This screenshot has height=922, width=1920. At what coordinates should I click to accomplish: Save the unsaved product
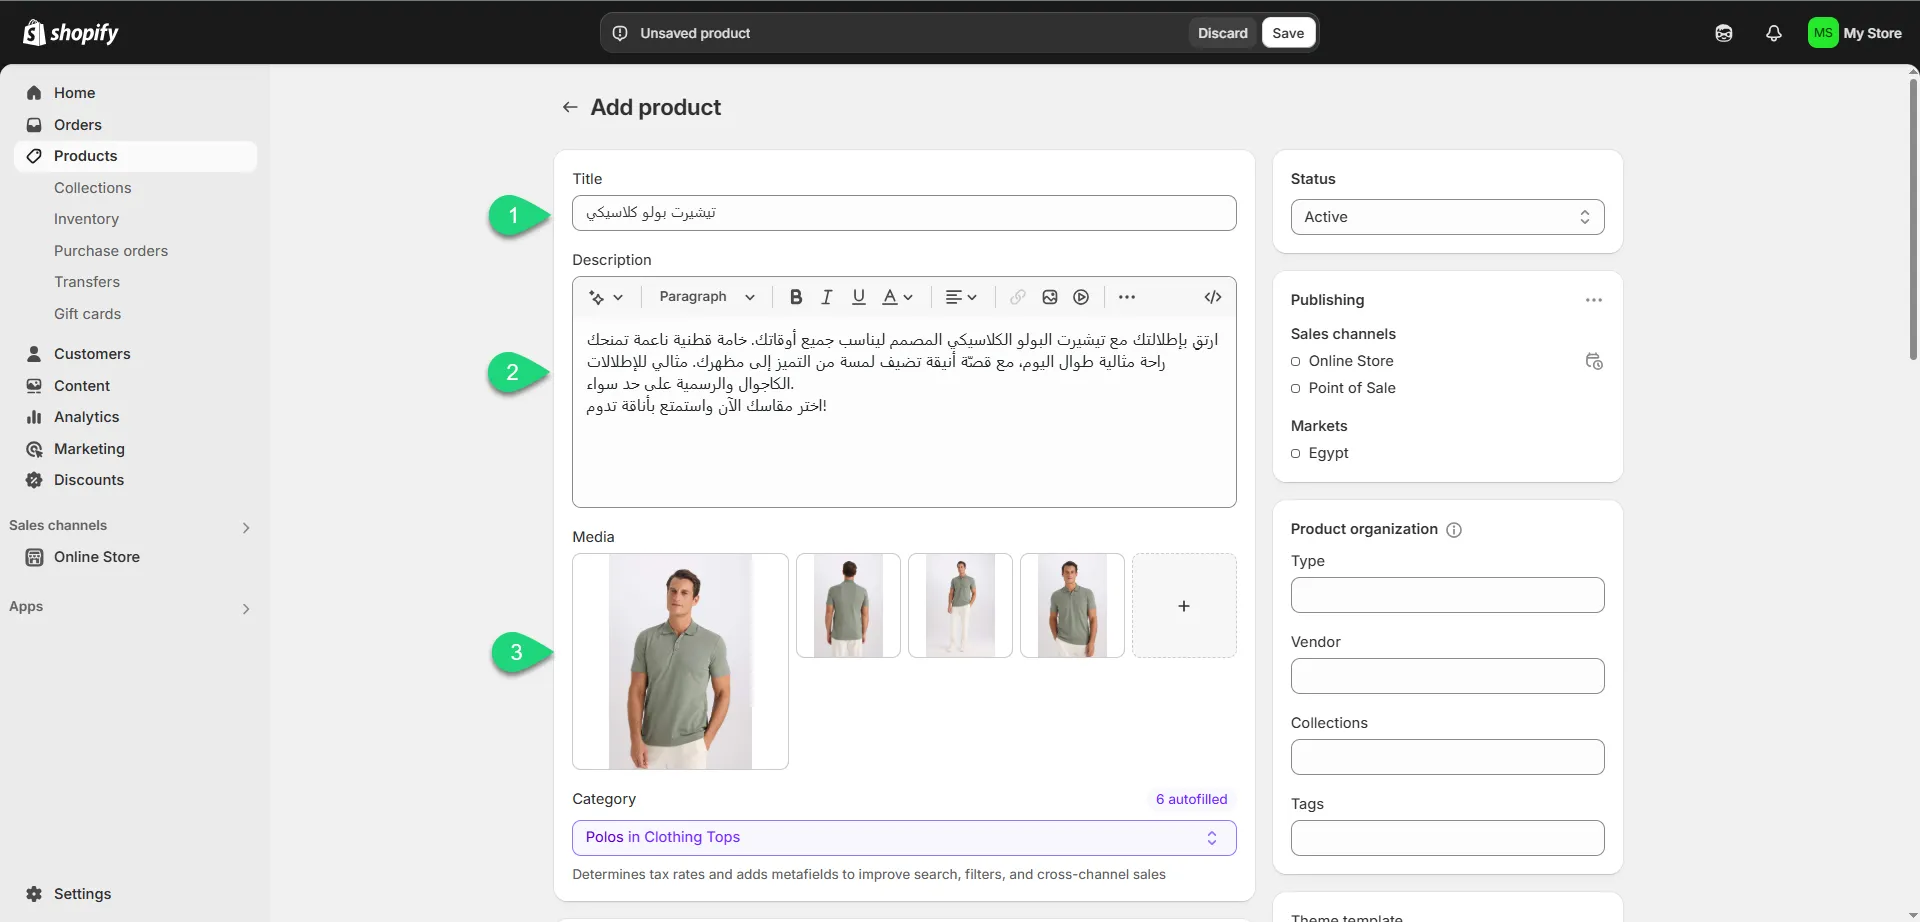1287,33
